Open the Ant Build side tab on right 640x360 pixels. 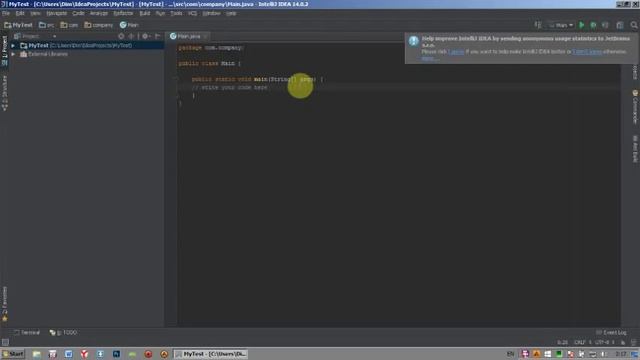click(635, 149)
